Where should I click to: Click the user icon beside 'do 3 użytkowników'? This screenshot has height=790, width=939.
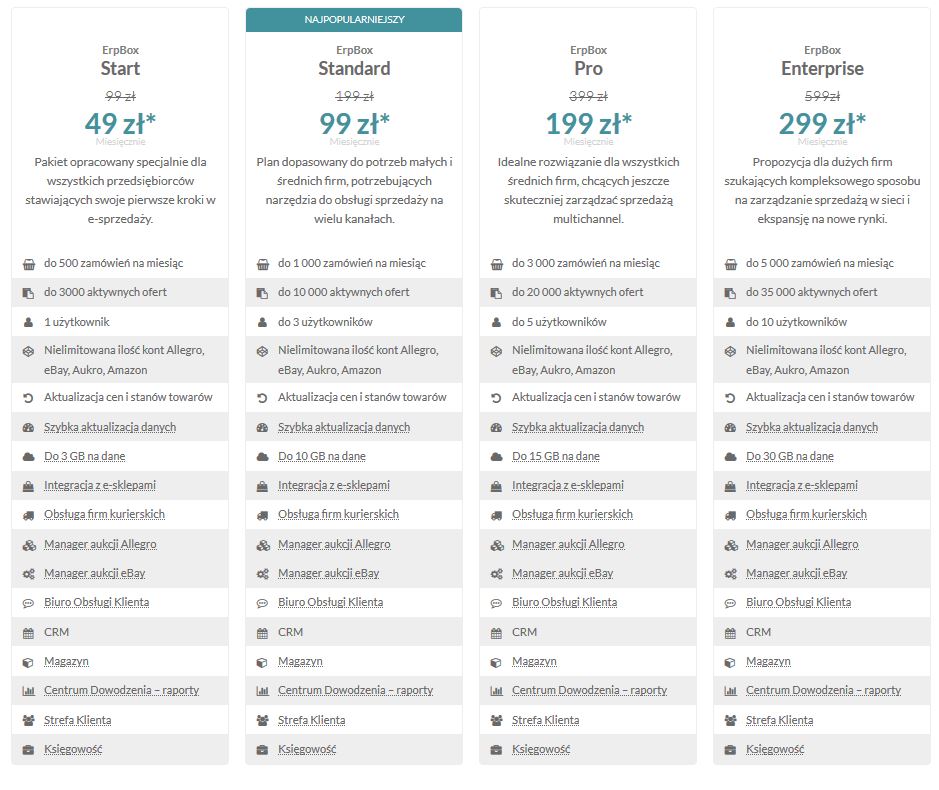click(262, 322)
